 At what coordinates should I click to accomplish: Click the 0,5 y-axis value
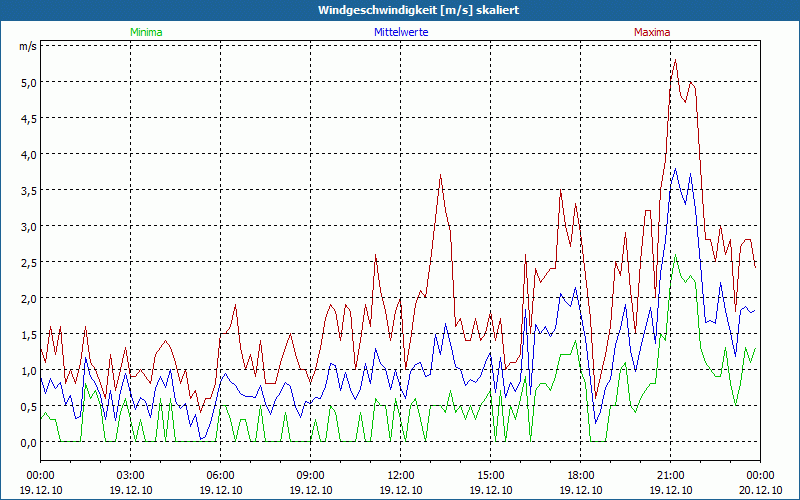click(29, 406)
